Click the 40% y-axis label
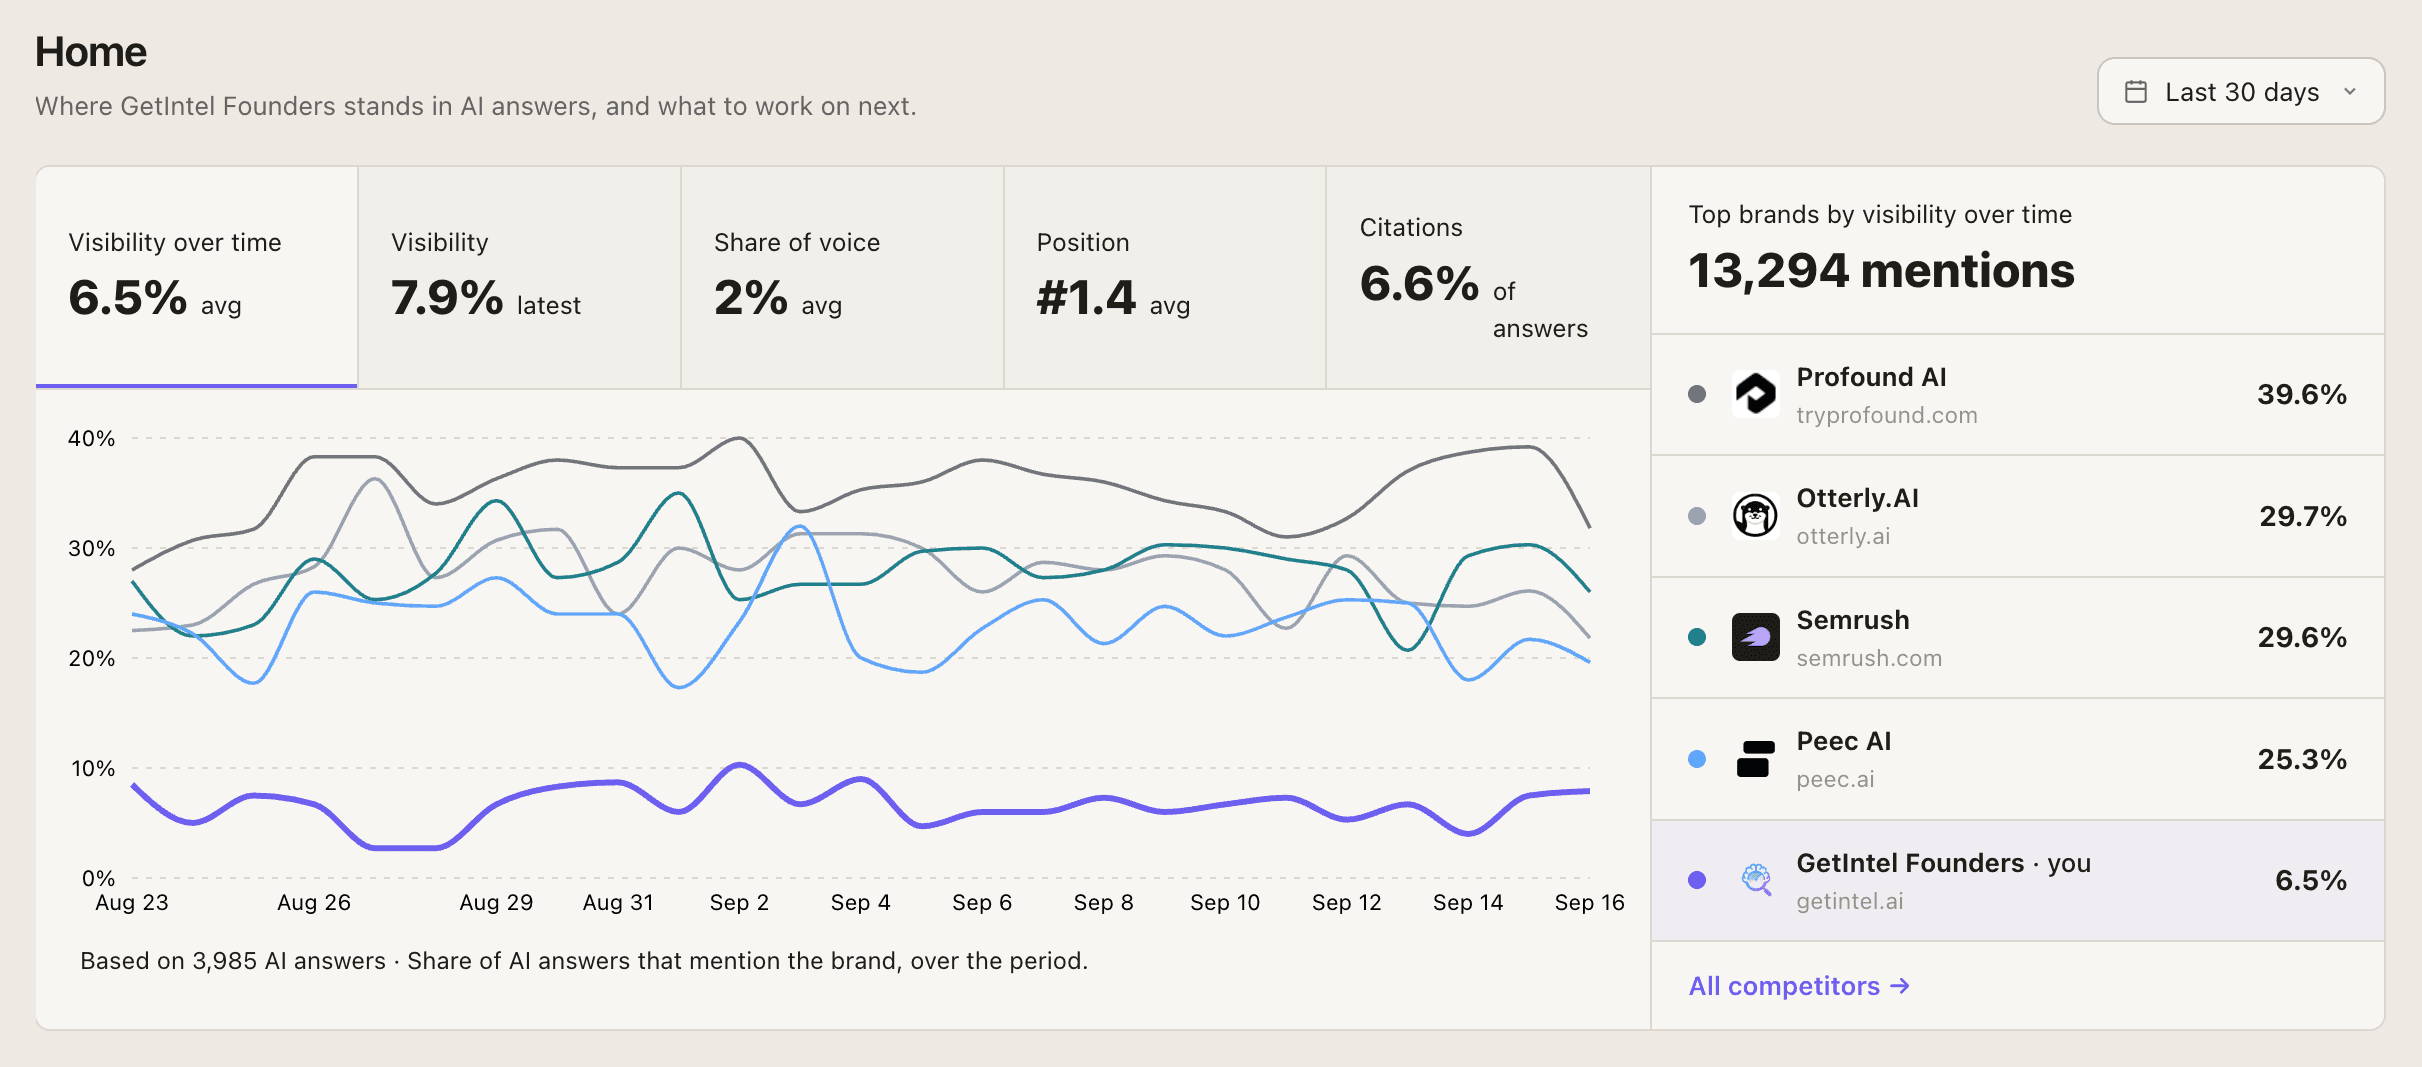 [x=91, y=438]
